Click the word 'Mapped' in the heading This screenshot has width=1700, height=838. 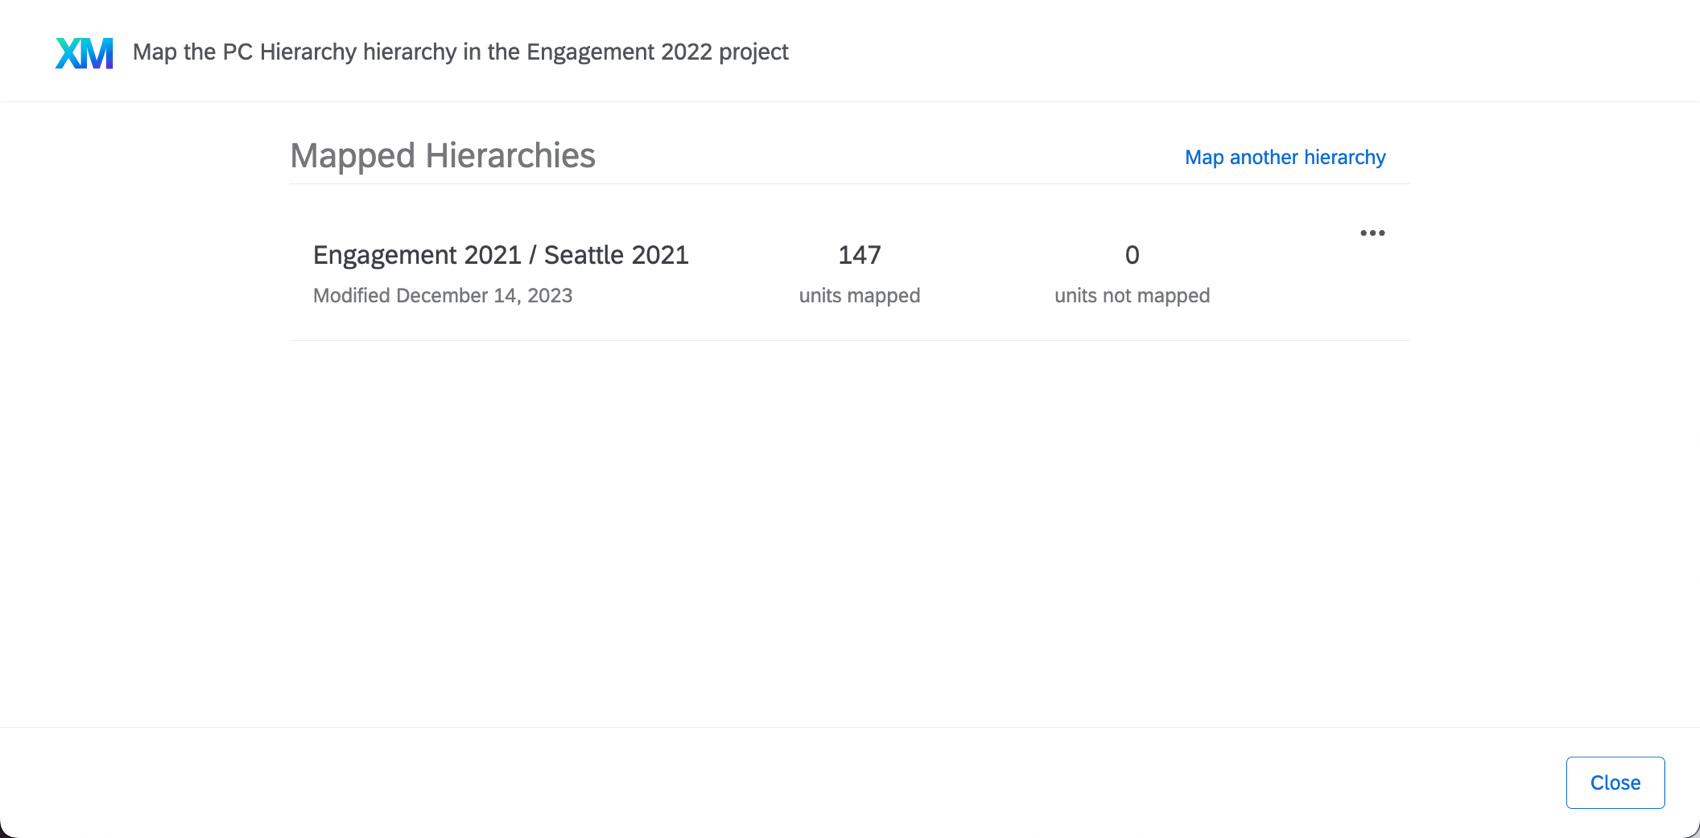352,155
